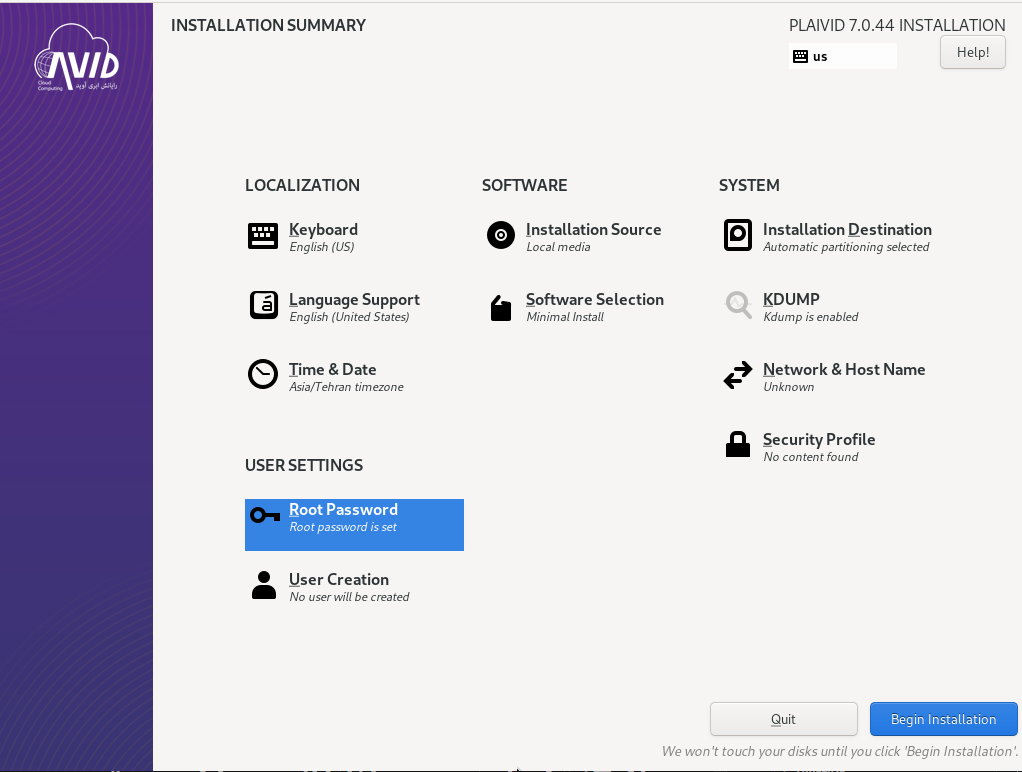Open Installation Destination settings
Image resolution: width=1022 pixels, height=772 pixels.
point(847,230)
